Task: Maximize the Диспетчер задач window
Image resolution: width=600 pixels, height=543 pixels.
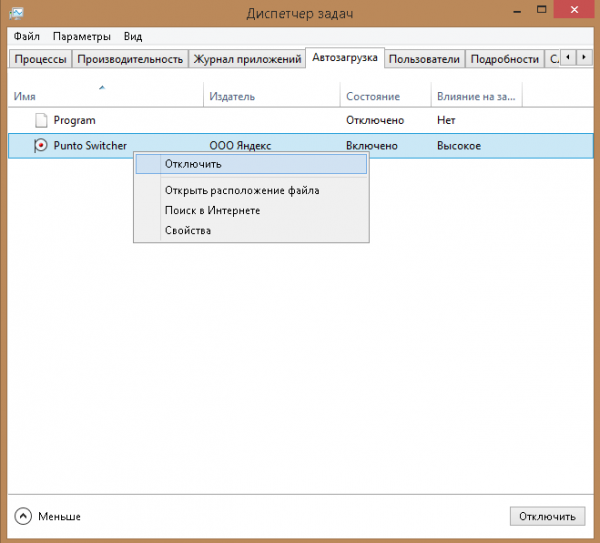Action: pos(541,10)
